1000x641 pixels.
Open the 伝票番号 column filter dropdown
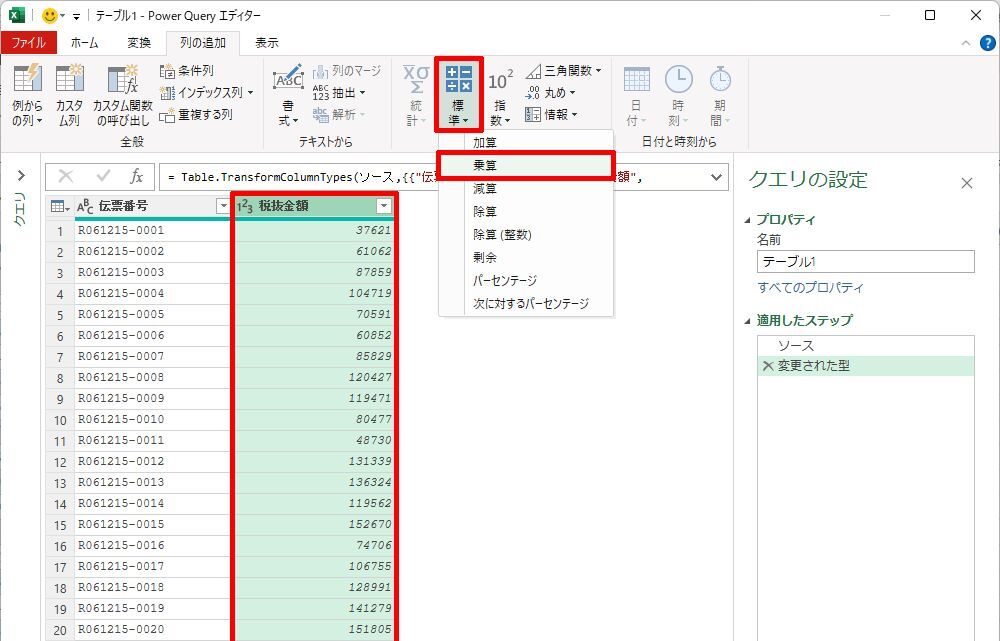tap(223, 206)
